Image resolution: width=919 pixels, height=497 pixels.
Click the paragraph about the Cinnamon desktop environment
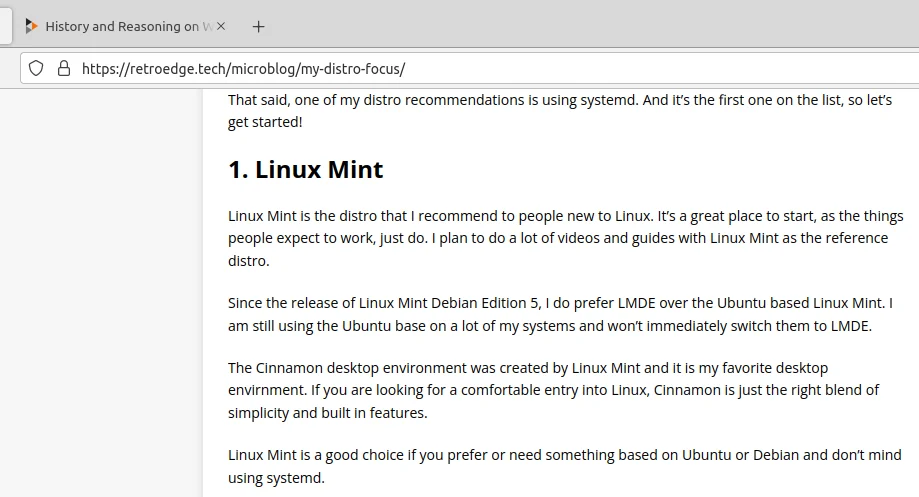tap(553, 390)
